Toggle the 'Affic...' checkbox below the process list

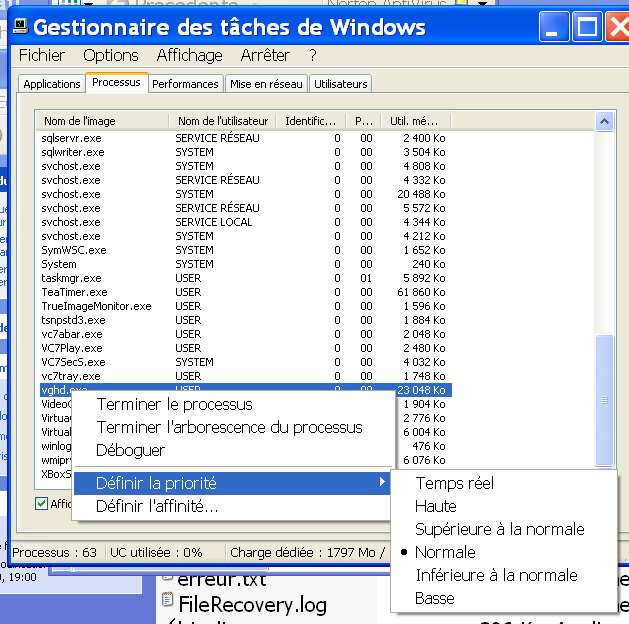41,503
